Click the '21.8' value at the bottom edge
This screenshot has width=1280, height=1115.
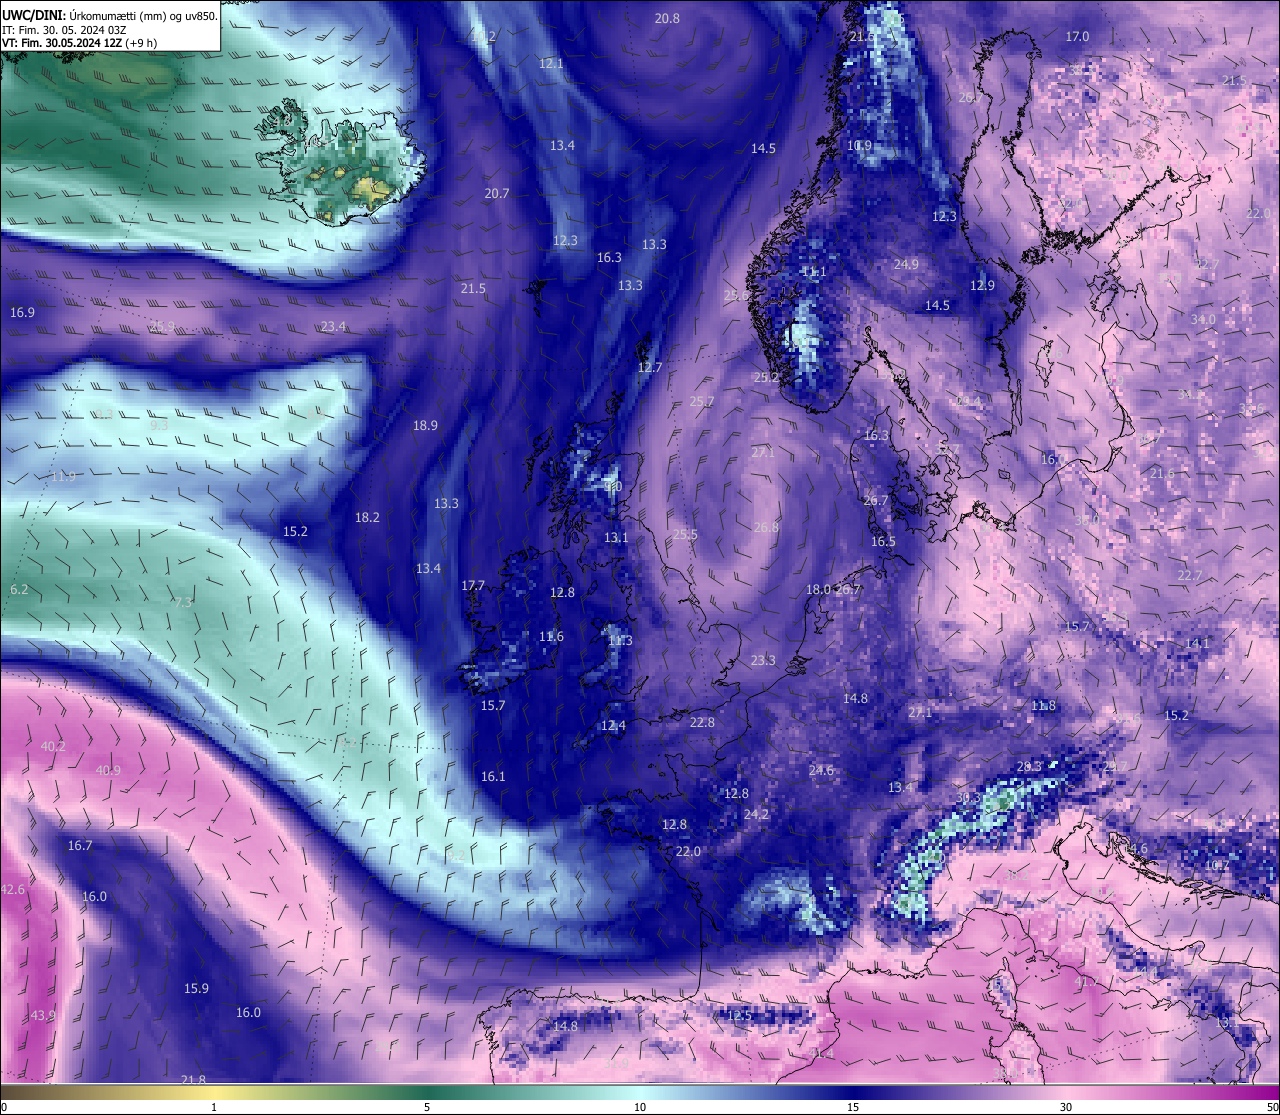[193, 1080]
